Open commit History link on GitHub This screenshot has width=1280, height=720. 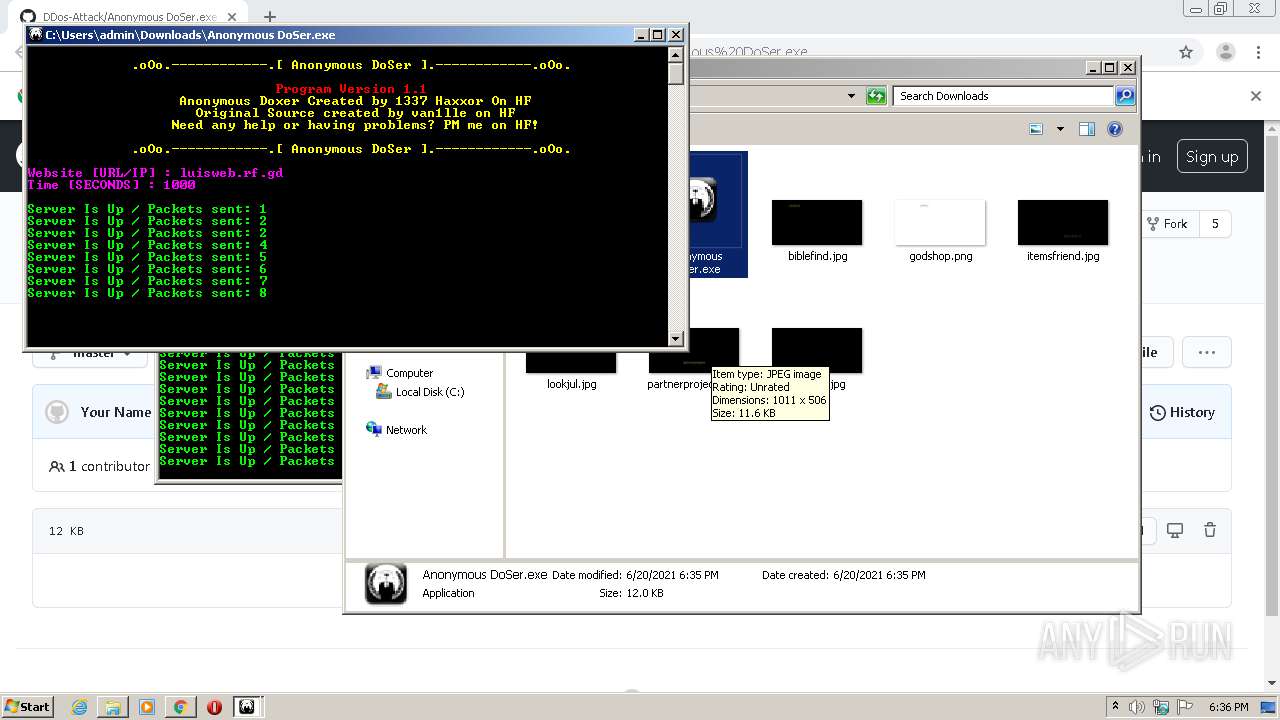(1182, 412)
